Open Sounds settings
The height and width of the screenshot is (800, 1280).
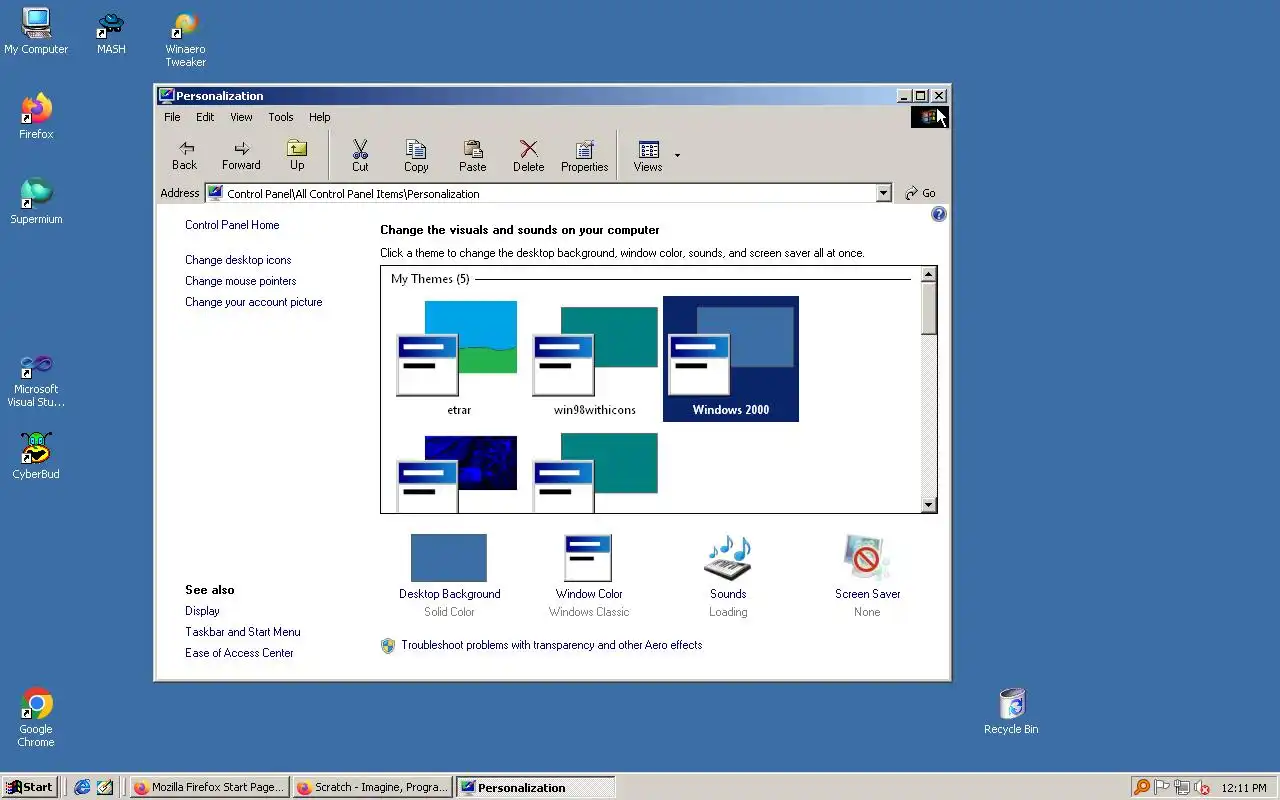tap(728, 575)
